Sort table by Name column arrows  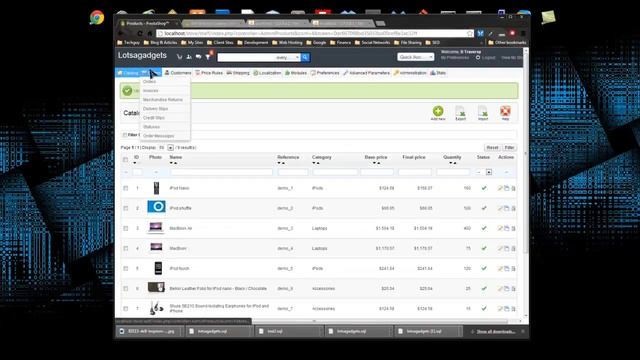[173, 163]
